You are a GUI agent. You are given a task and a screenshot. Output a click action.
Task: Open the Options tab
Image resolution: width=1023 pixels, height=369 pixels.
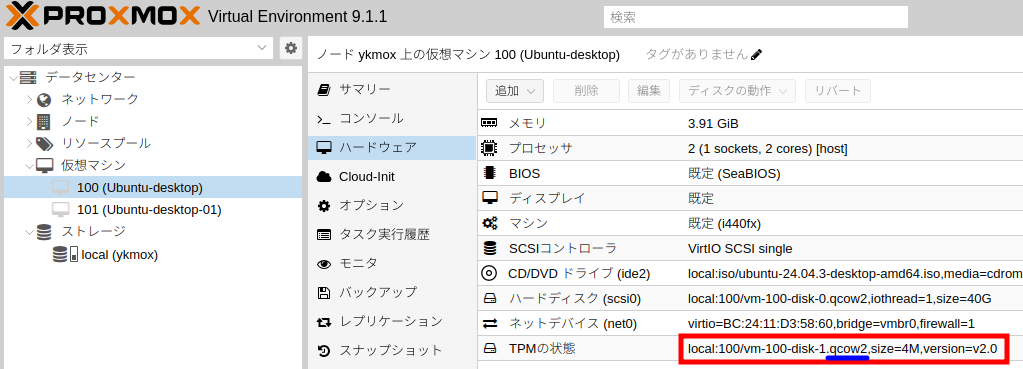pyautogui.click(x=392, y=206)
